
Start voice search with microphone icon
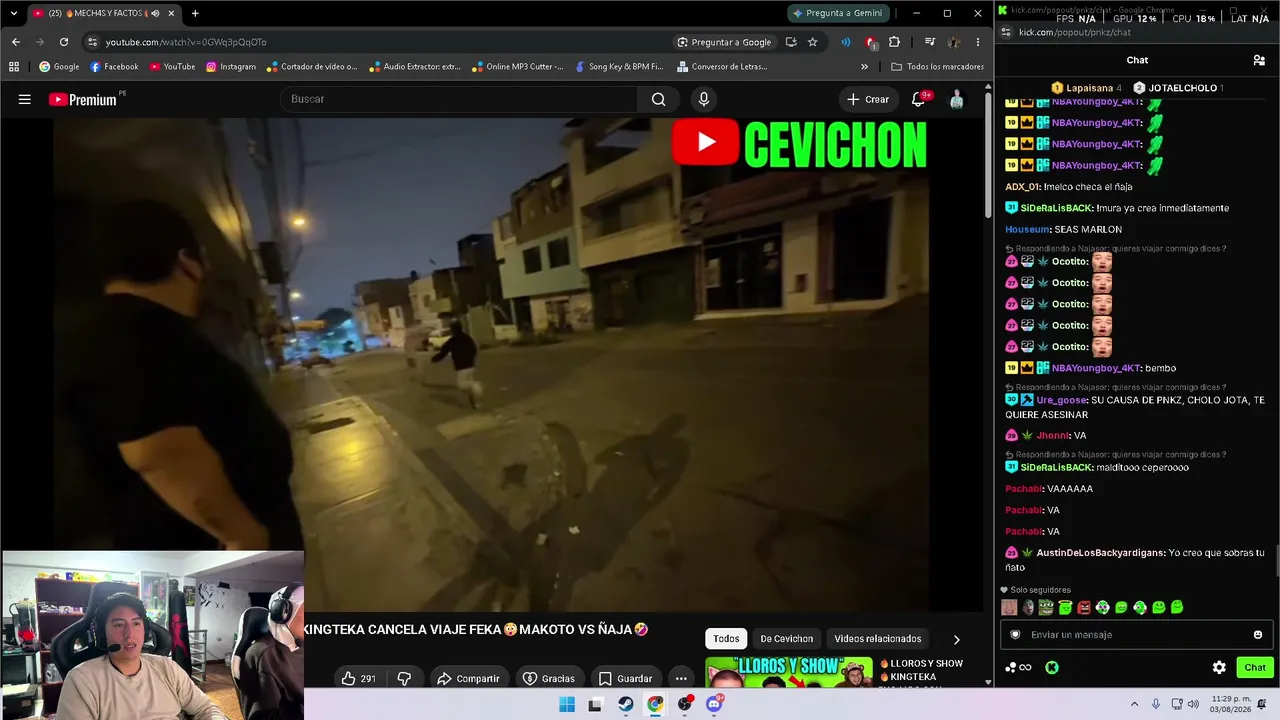[704, 99]
